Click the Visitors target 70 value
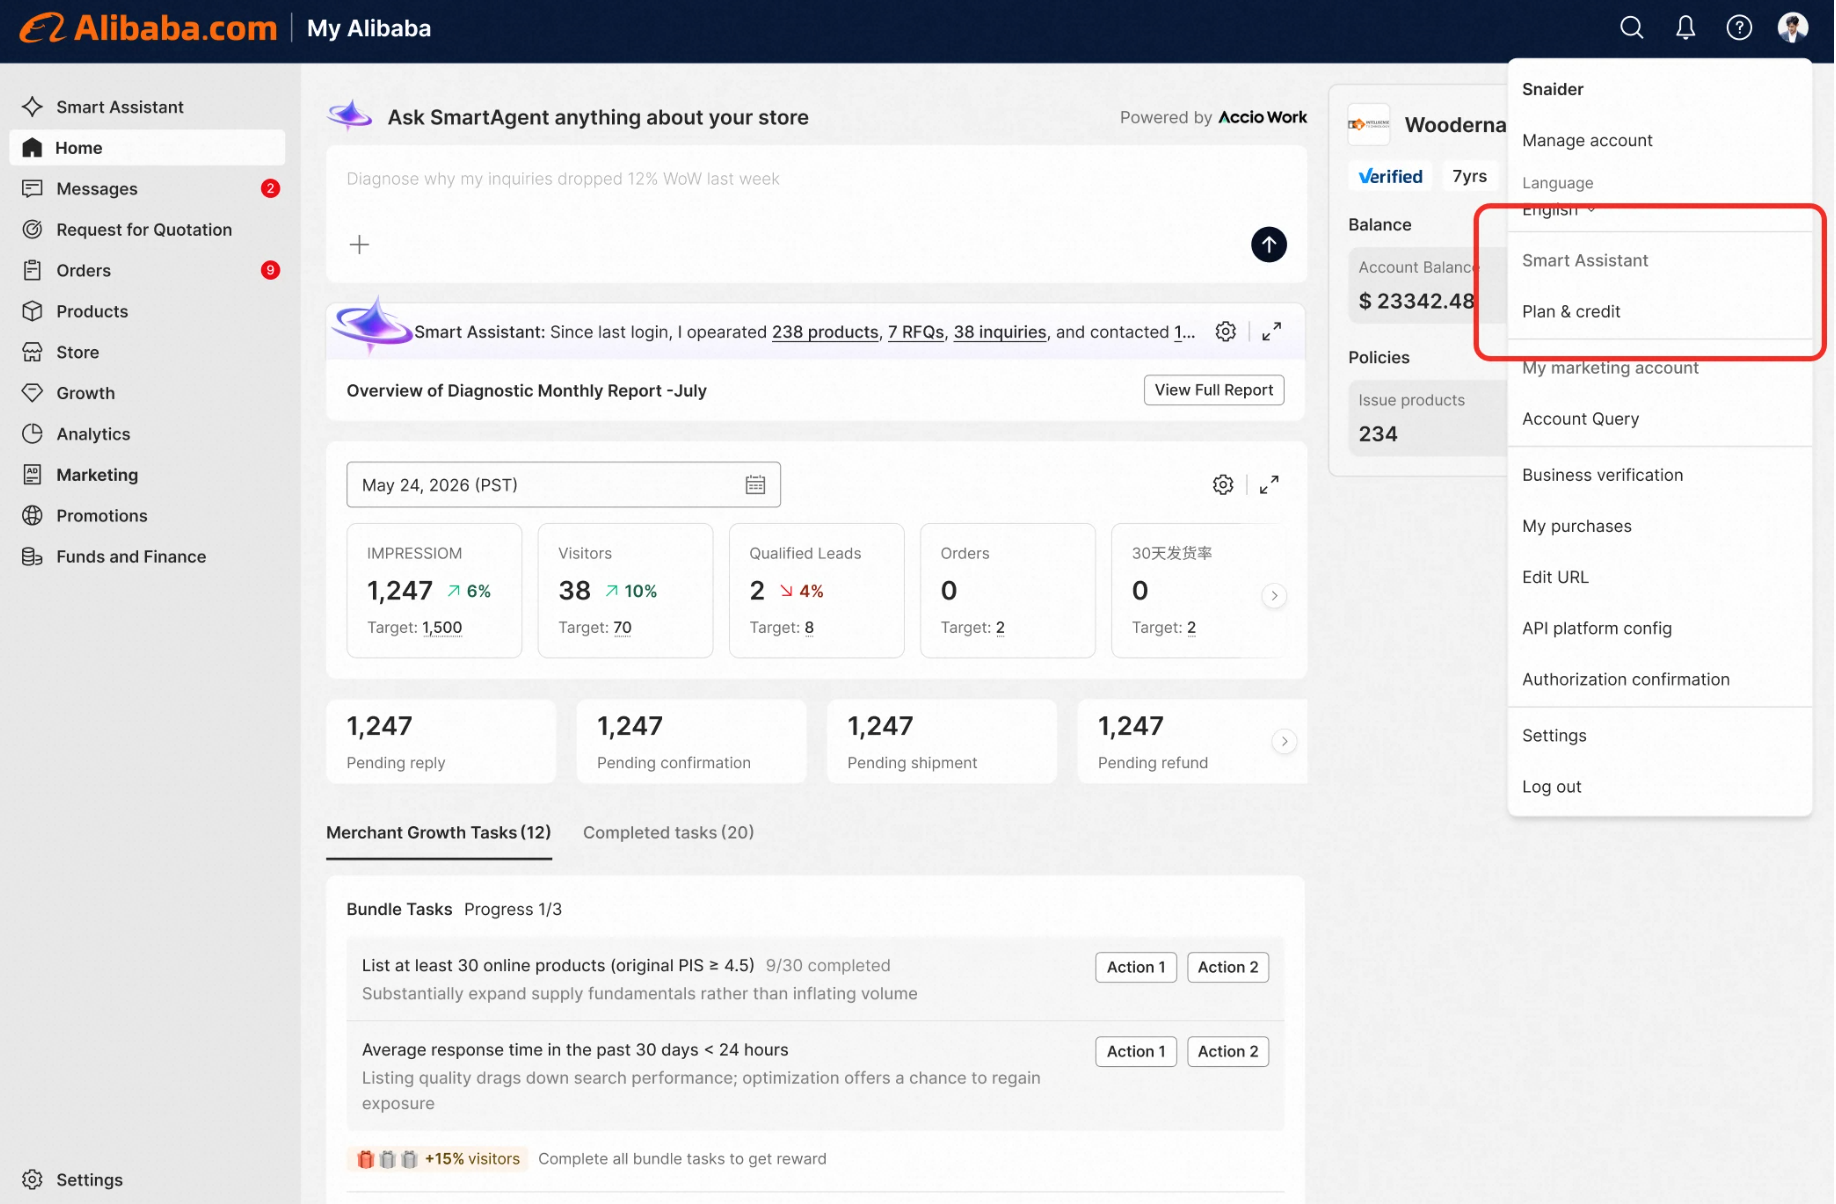 (623, 628)
